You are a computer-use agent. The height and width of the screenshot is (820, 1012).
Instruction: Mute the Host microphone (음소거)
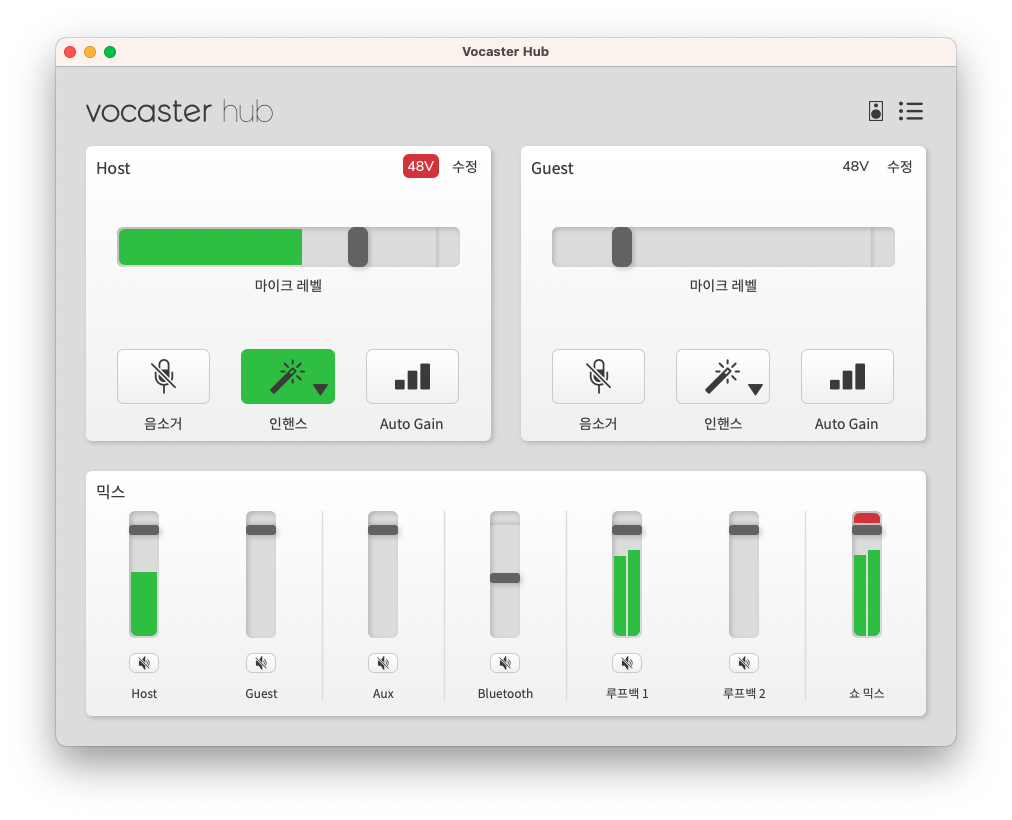(163, 377)
